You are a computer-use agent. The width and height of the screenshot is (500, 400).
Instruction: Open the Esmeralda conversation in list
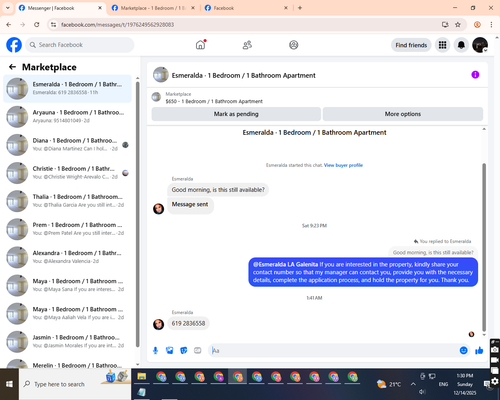coord(68,89)
